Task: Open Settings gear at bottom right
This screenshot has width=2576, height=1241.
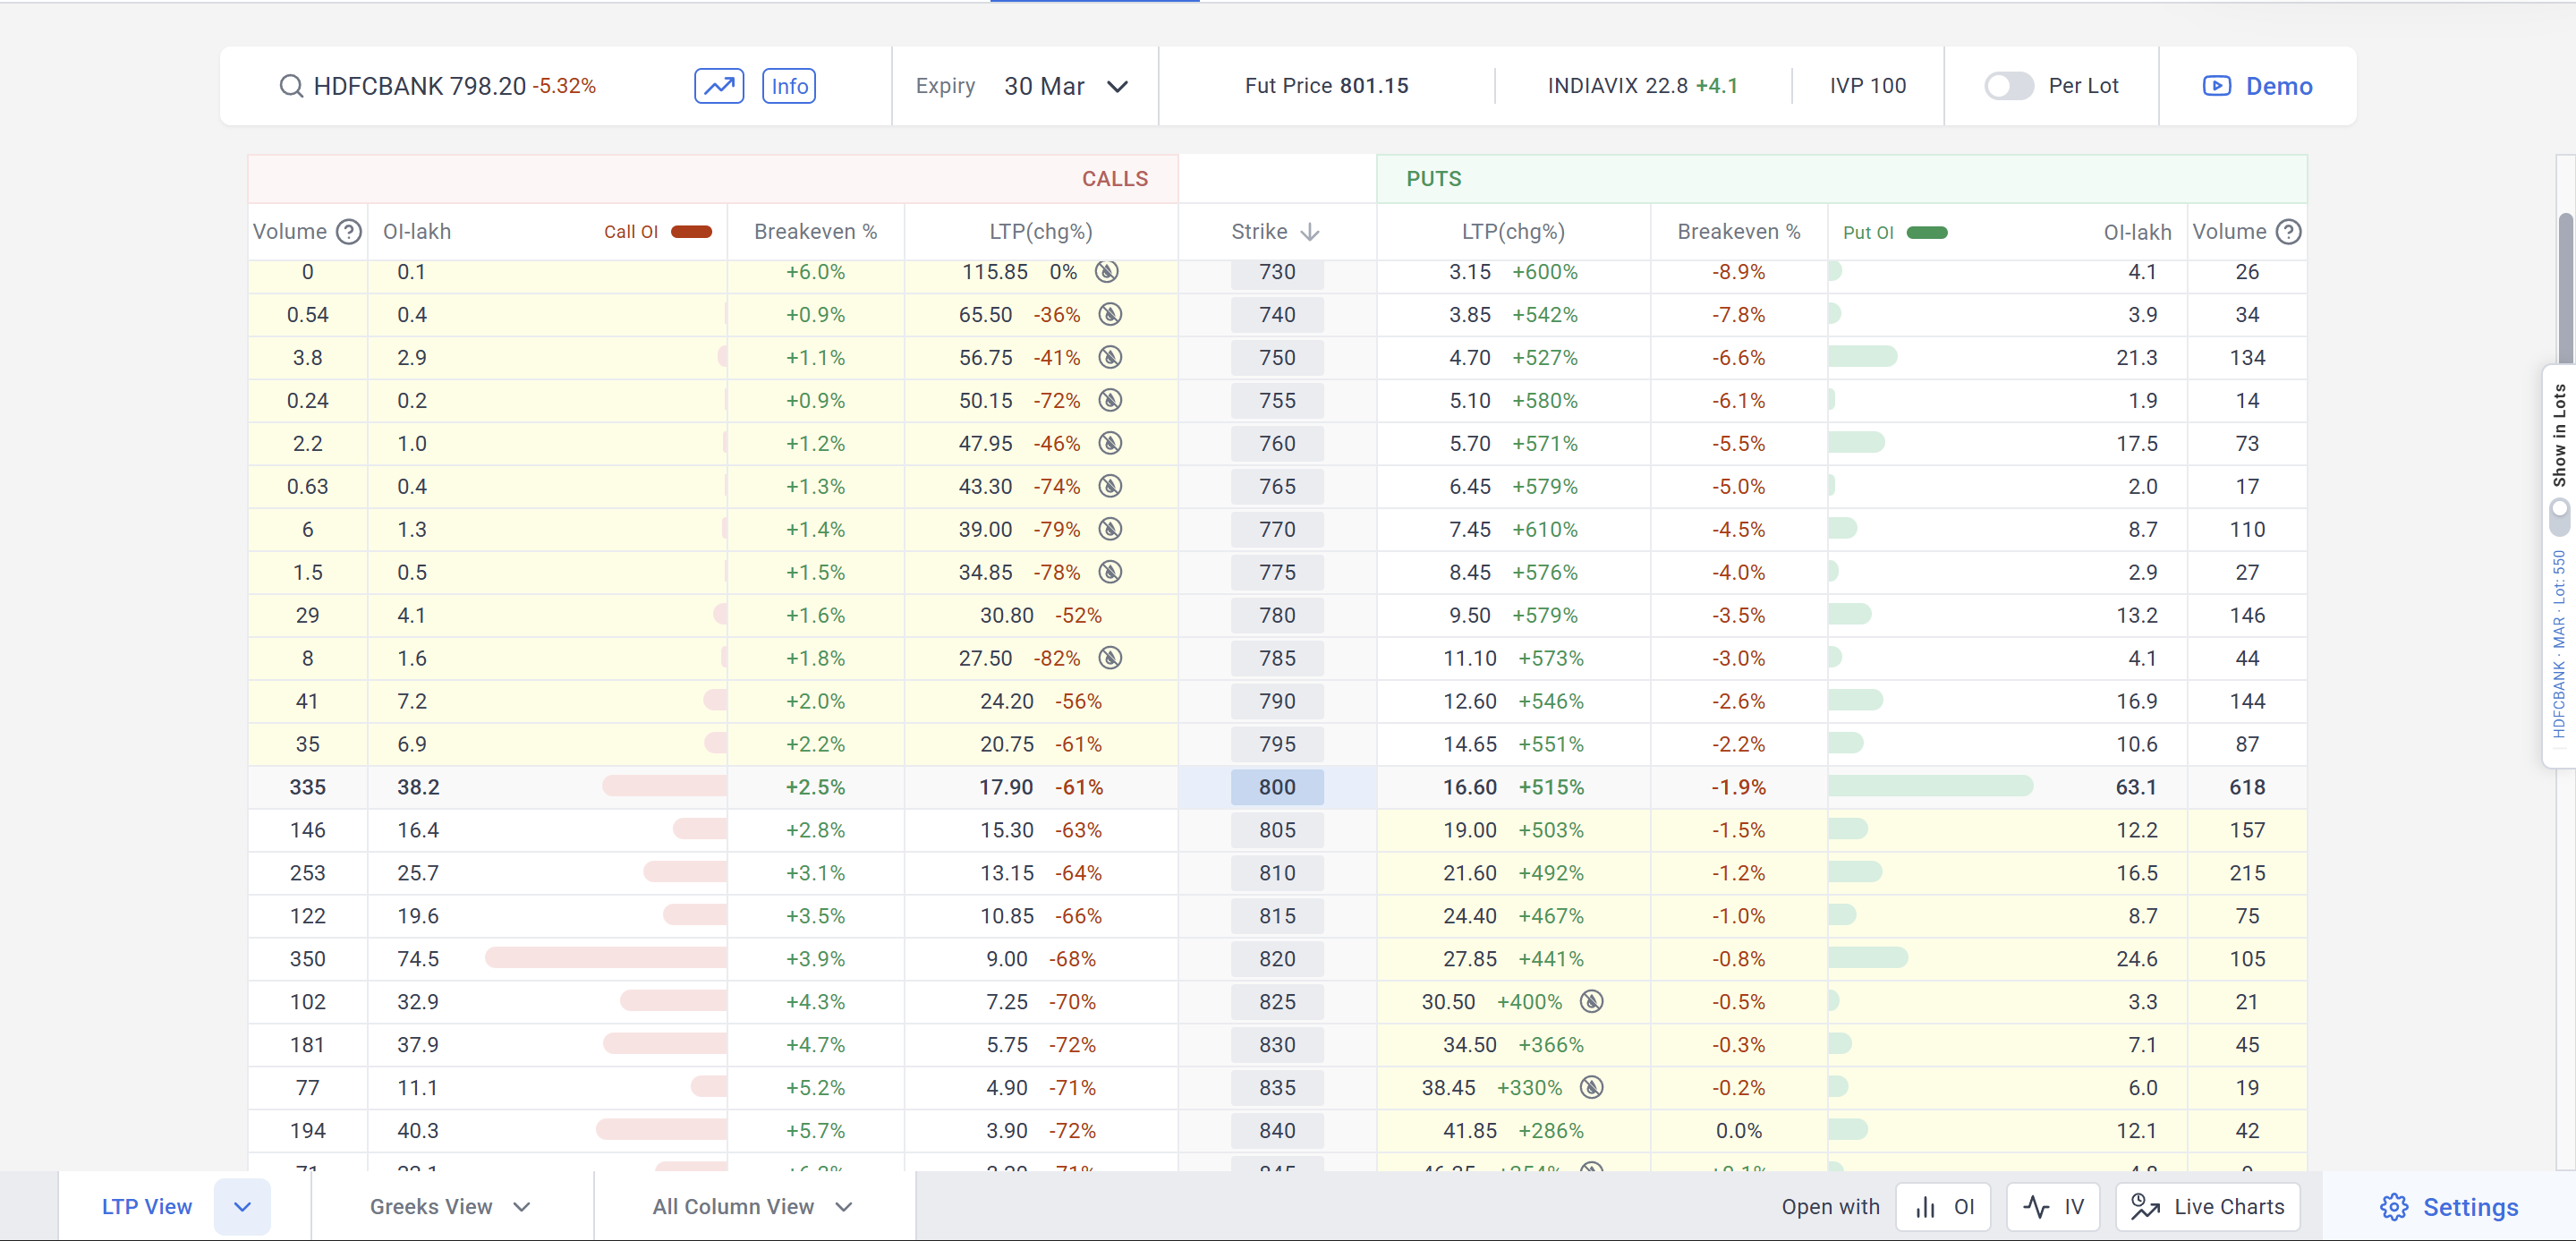Action: click(2394, 1207)
